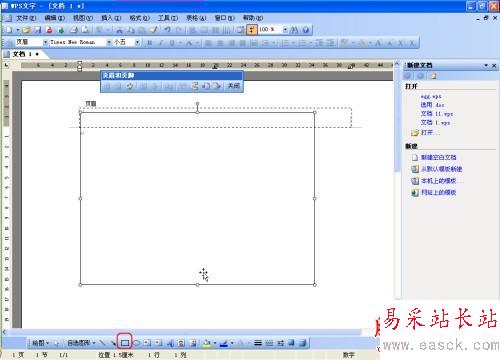Click the Home icon in task pane
The height and width of the screenshot is (360, 500).
point(434,76)
